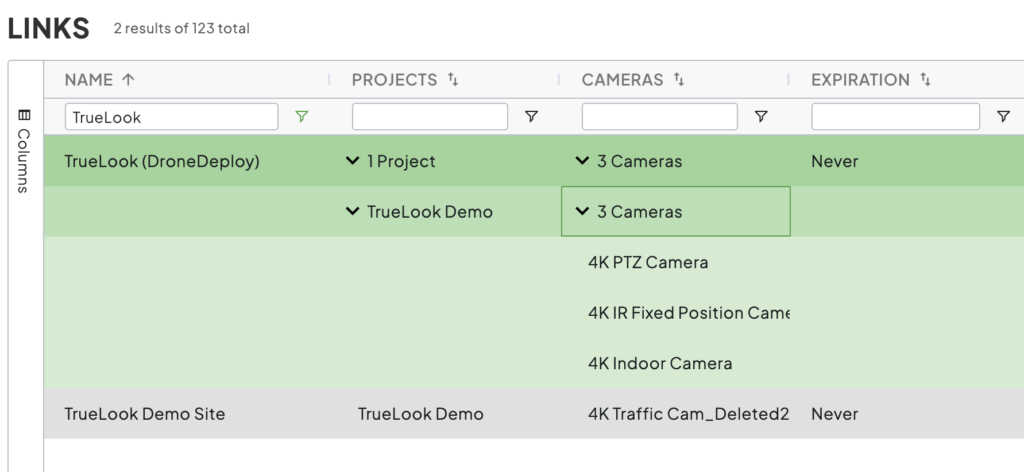Image resolution: width=1024 pixels, height=472 pixels.
Task: Click the Expiration sort arrows icon
Action: [x=925, y=80]
